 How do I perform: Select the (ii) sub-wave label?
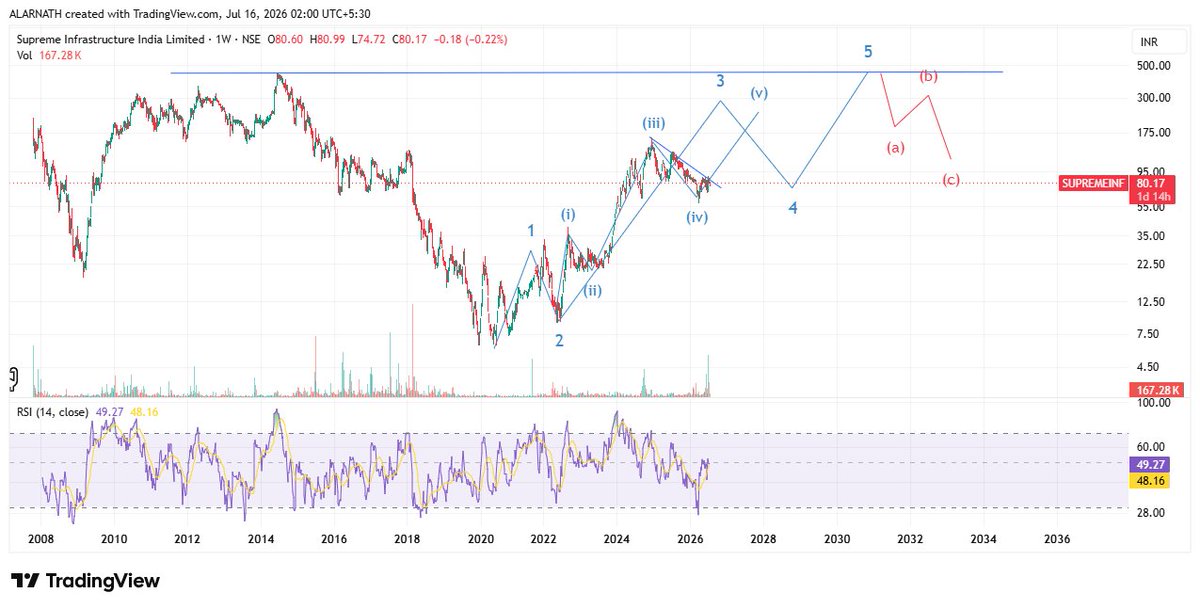(592, 291)
